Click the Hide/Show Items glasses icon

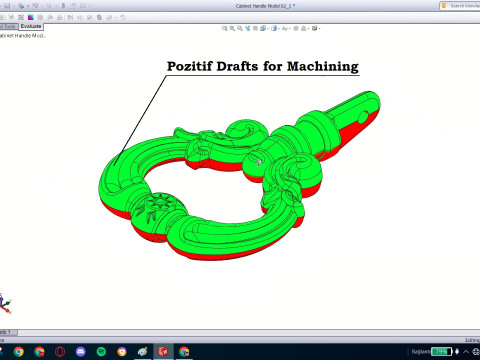[285, 29]
